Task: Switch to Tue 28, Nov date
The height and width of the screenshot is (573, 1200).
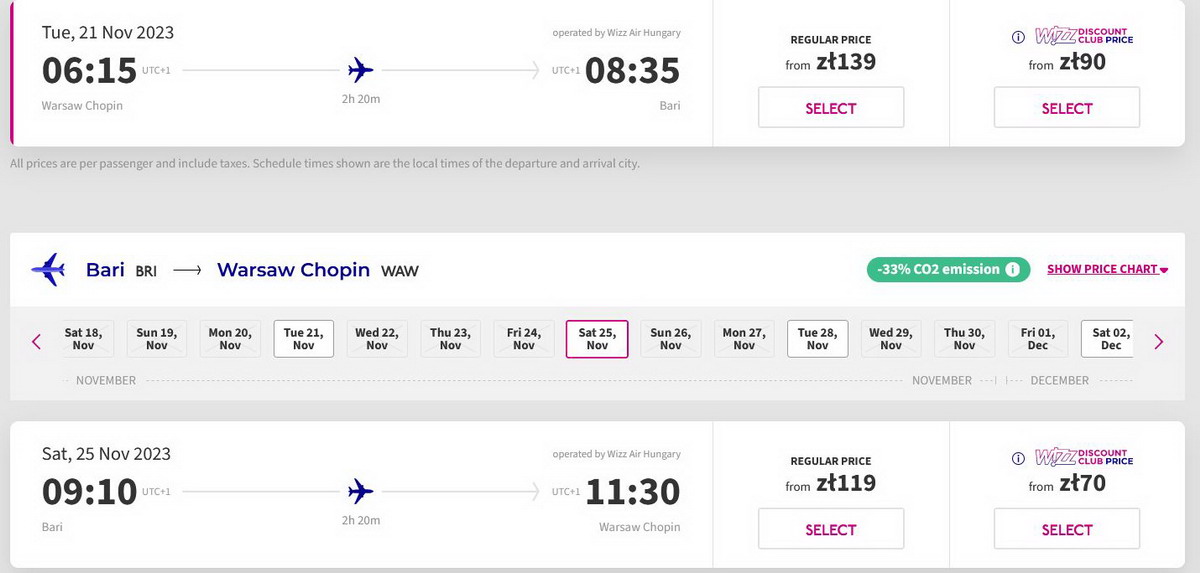Action: click(817, 339)
